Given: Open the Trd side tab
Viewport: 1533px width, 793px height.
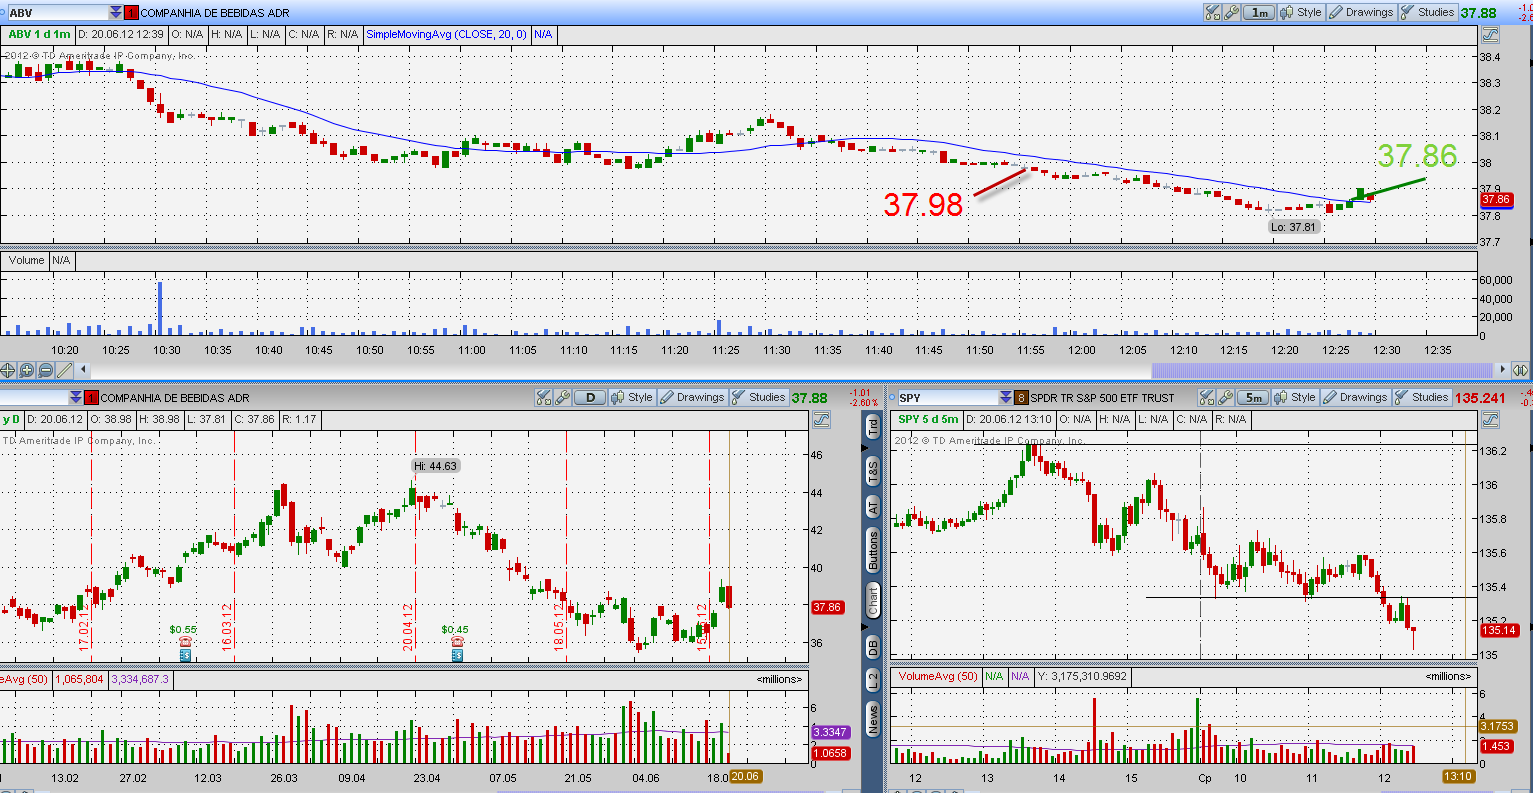Looking at the screenshot, I should coord(873,426).
